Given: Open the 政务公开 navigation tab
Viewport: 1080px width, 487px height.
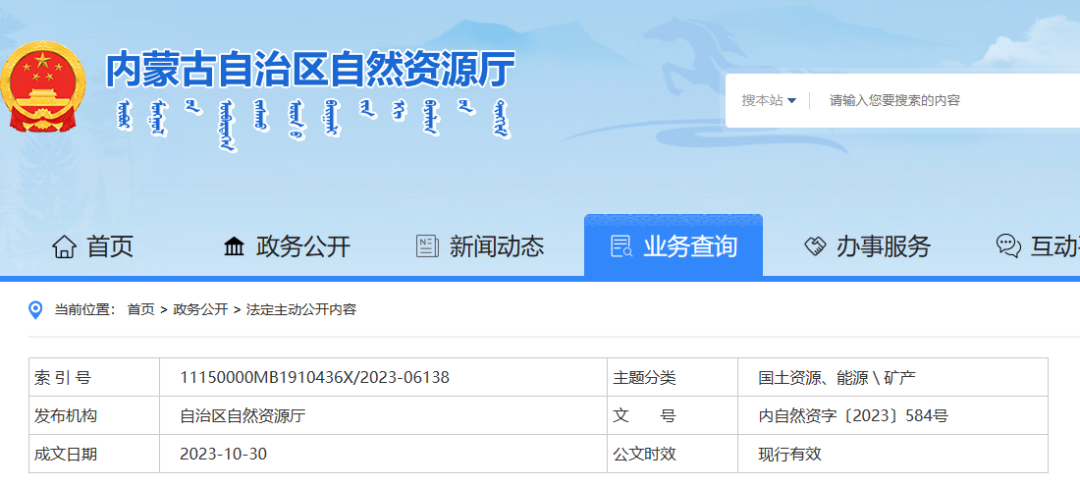Looking at the screenshot, I should click(287, 246).
